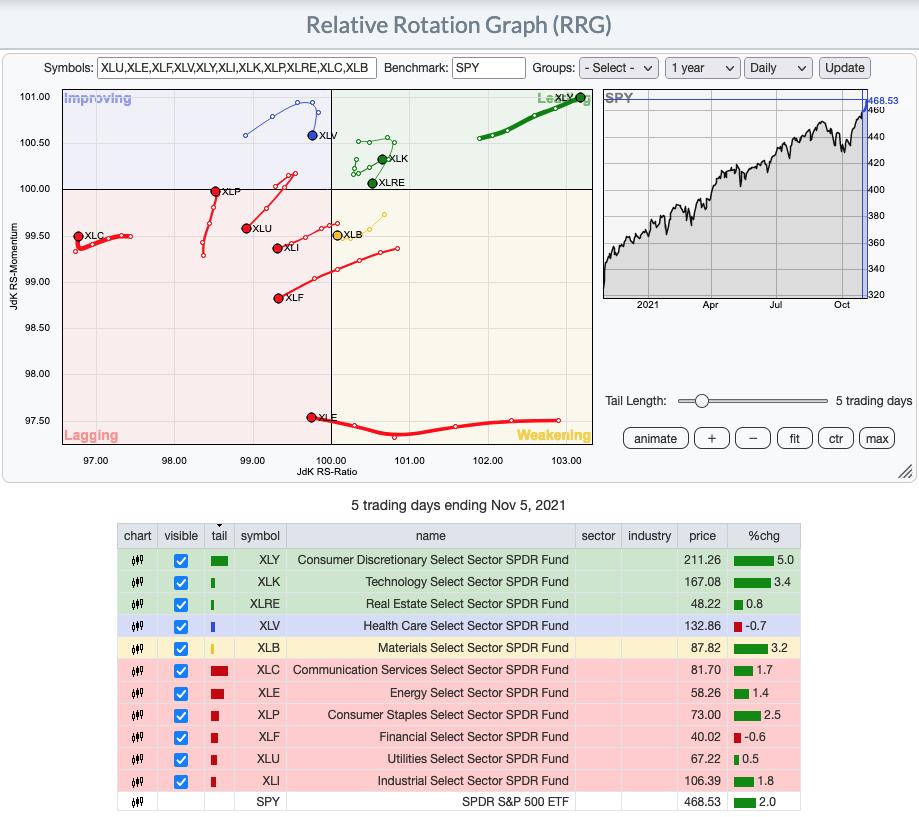Click the max button
Viewport: 919px width, 817px height.
pos(877,438)
